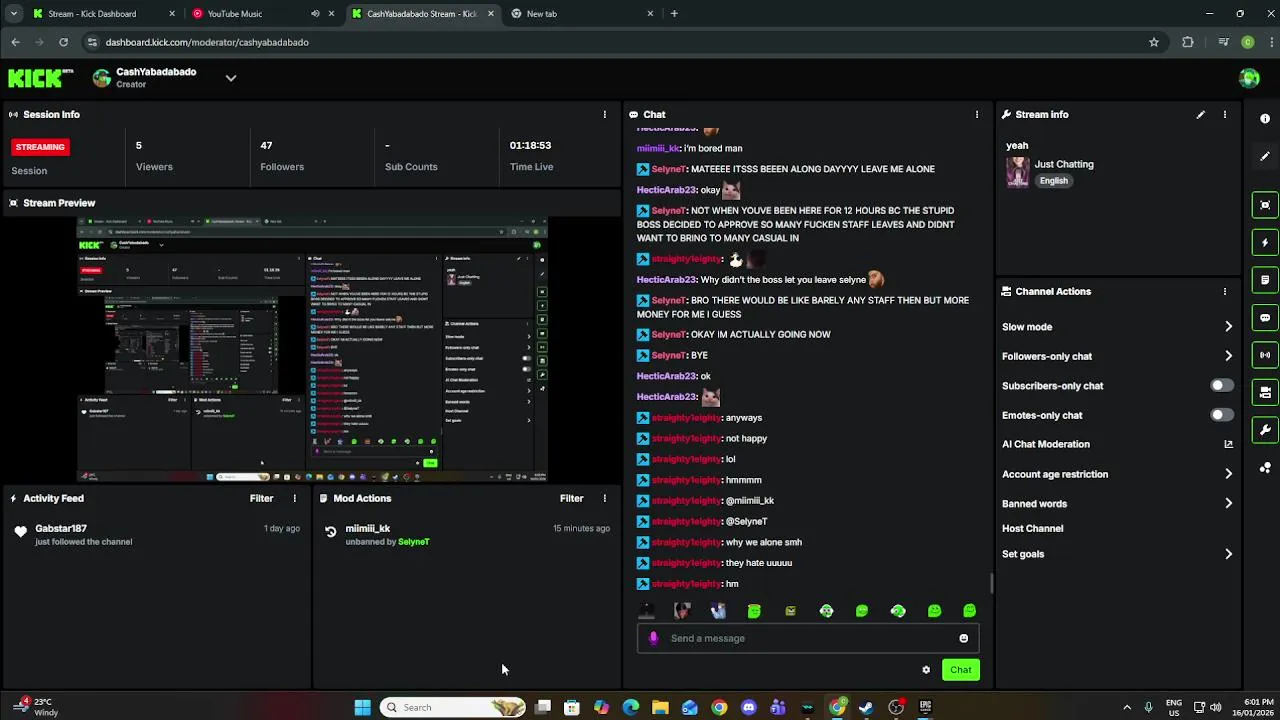This screenshot has height=720, width=1280.
Task: Toggle the camera Channel Actions sidebar icon
Action: coord(1265,392)
